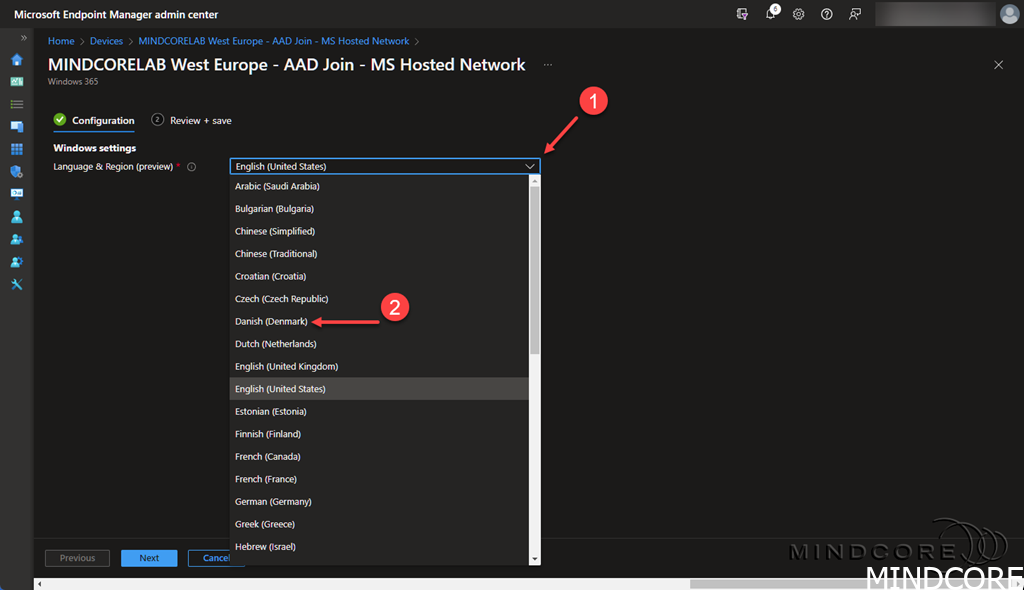1024x590 pixels.
Task: Open the Devices icon in the sidebar
Action: [x=16, y=127]
